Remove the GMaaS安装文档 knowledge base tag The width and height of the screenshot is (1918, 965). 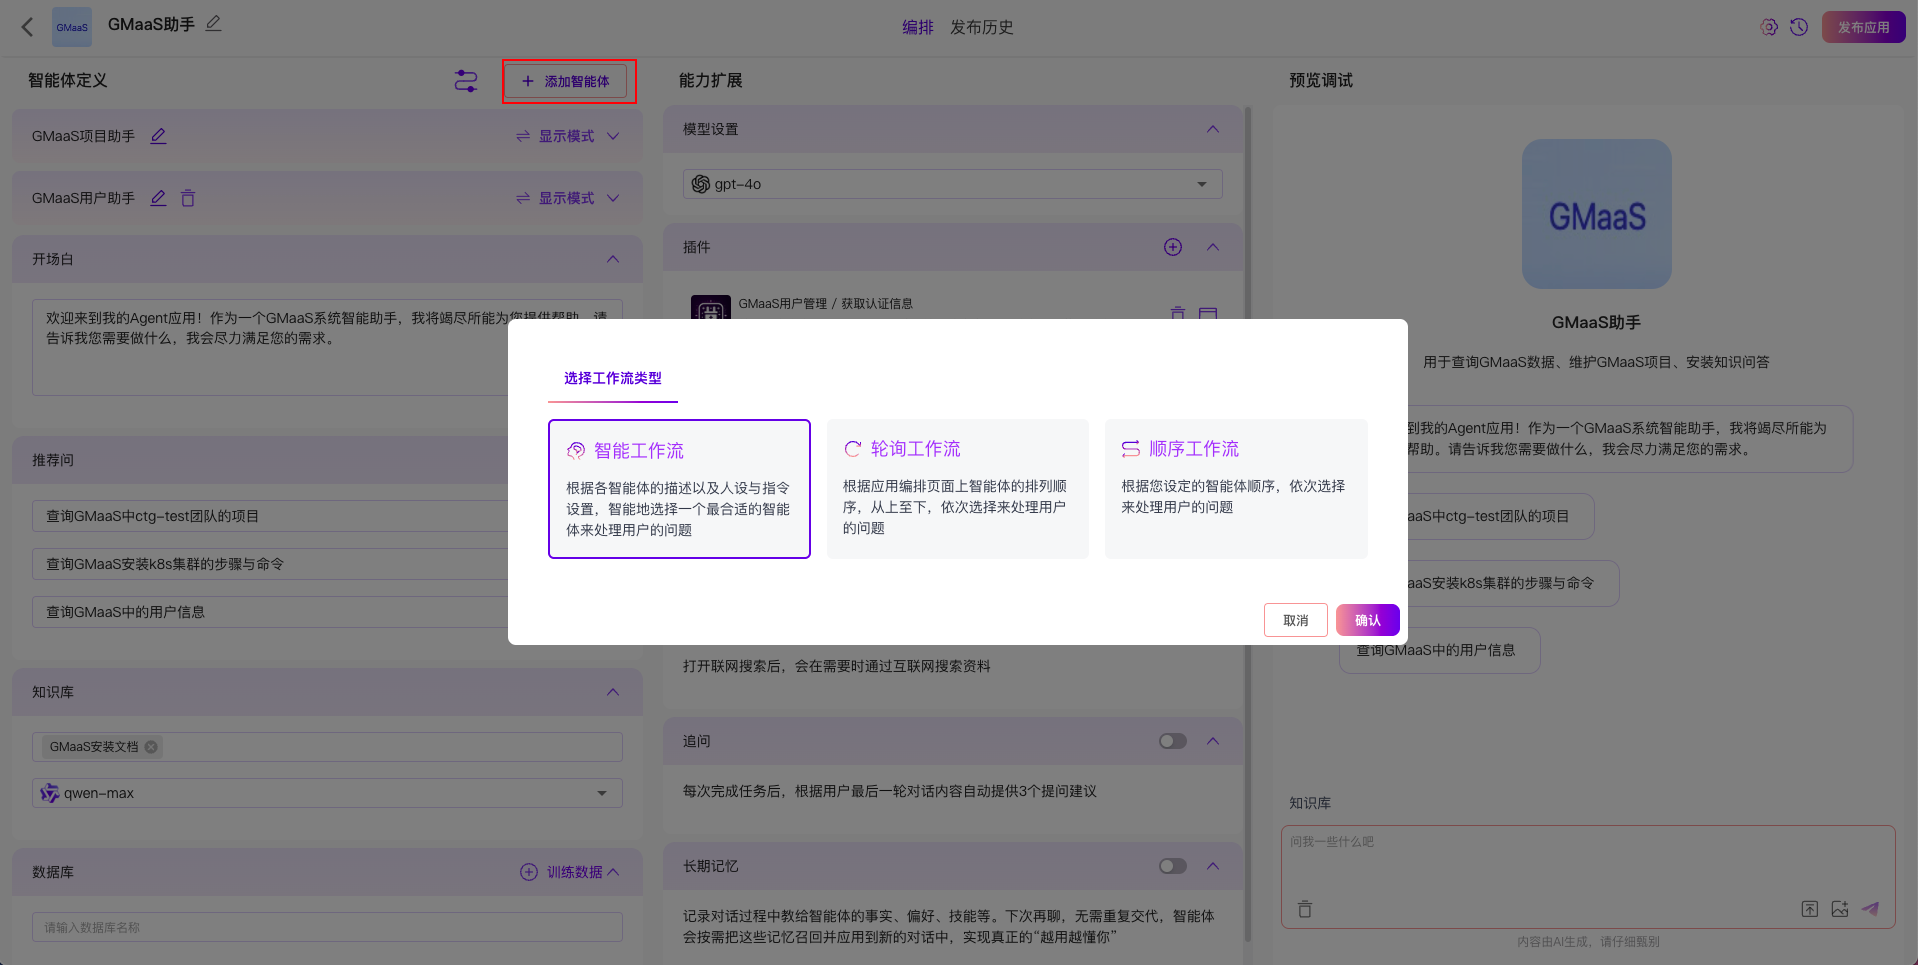pos(151,747)
